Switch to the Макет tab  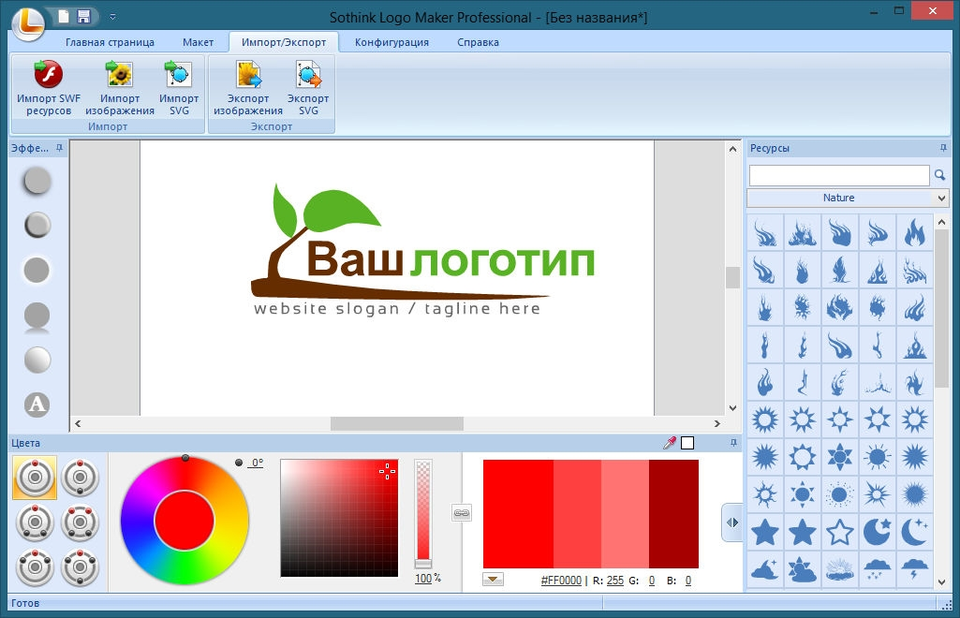point(198,42)
